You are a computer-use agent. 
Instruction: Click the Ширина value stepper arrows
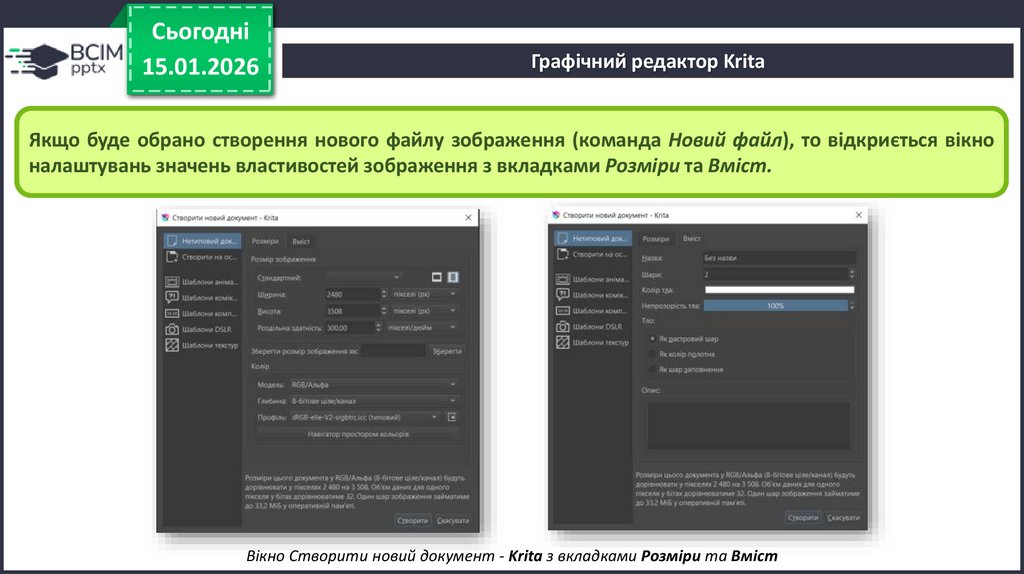pyautogui.click(x=384, y=295)
